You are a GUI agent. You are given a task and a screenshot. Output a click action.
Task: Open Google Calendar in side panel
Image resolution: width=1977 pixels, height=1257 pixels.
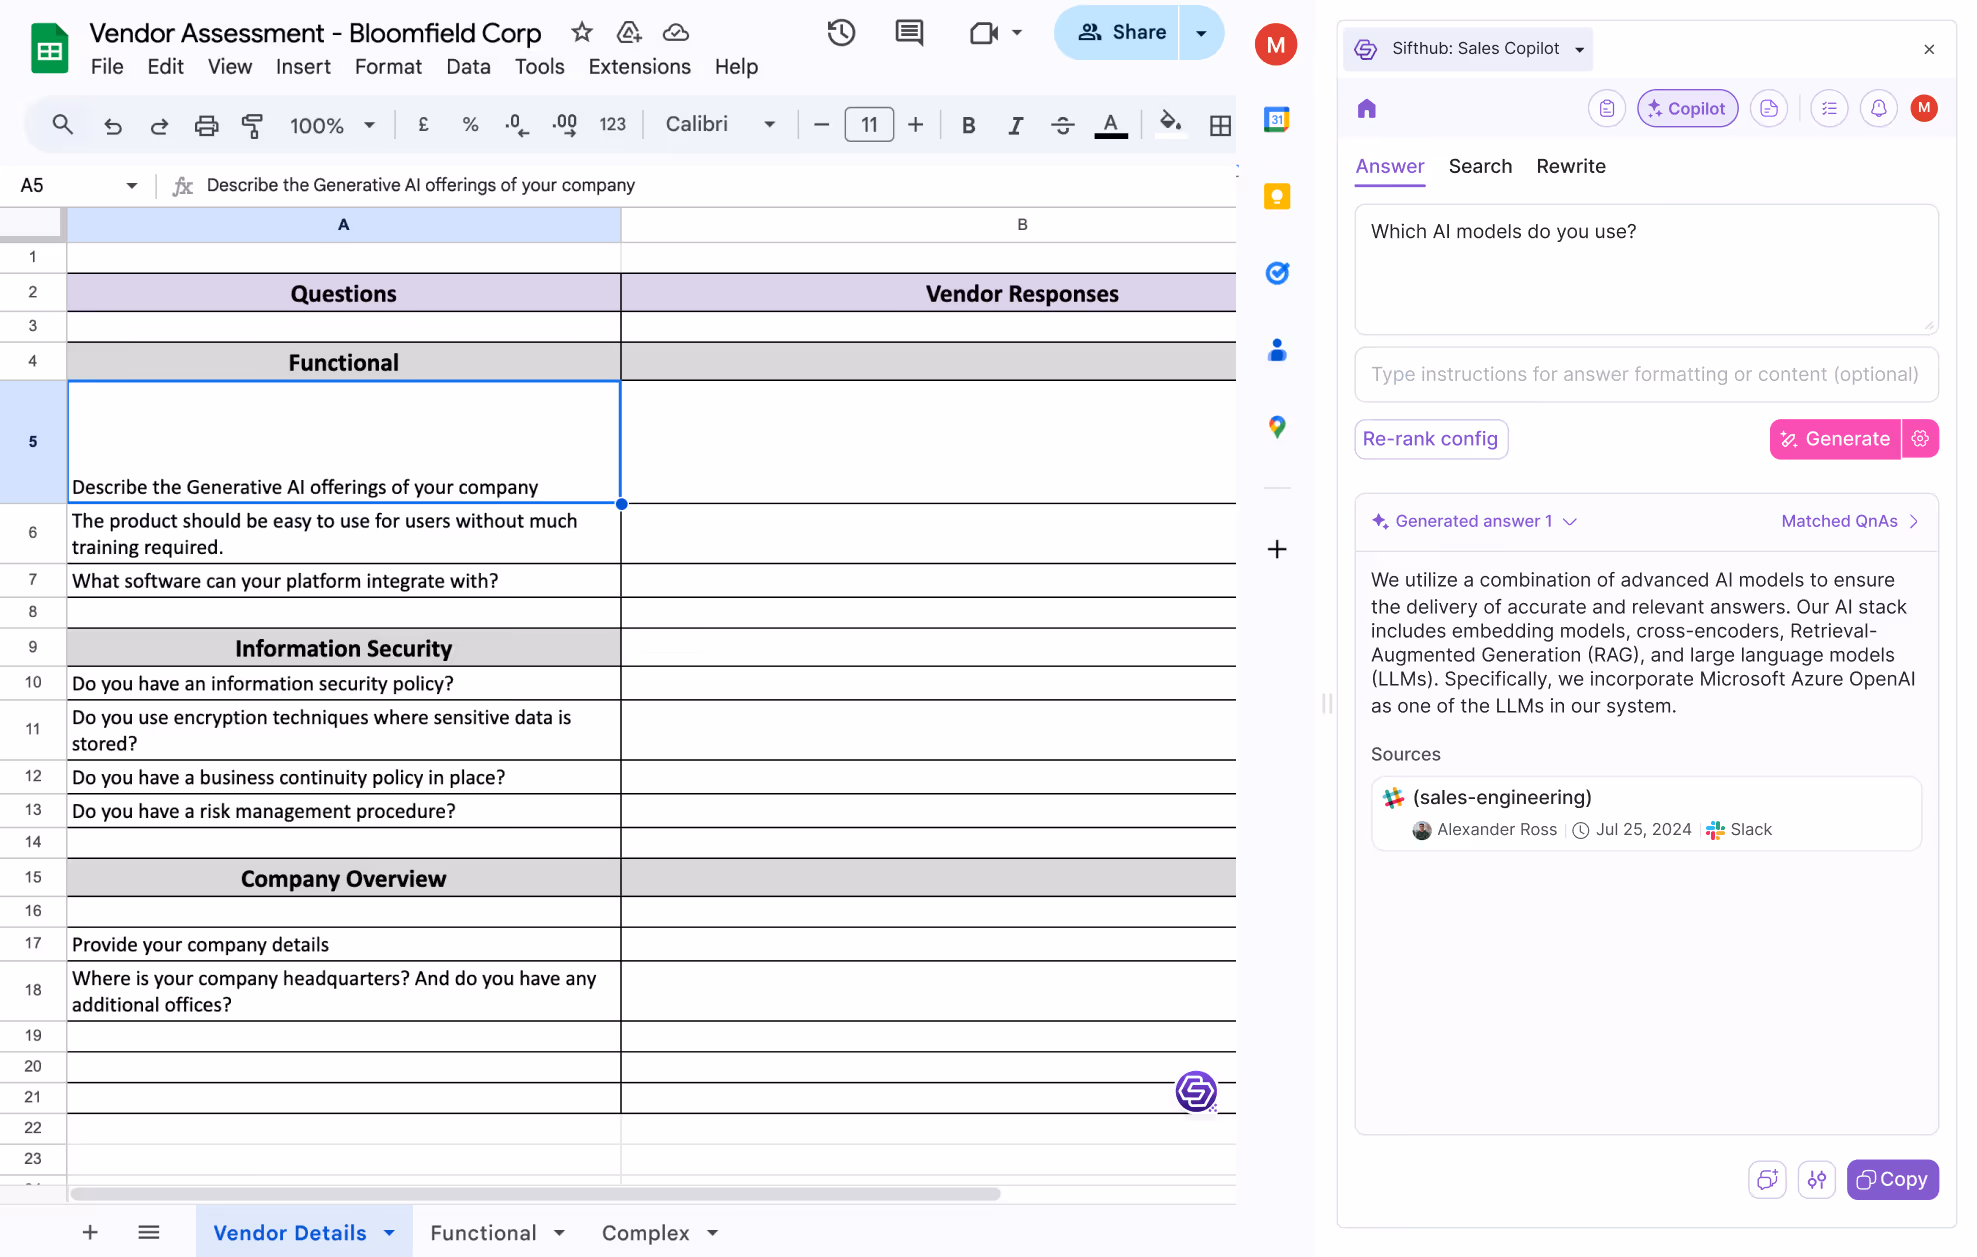[x=1277, y=120]
